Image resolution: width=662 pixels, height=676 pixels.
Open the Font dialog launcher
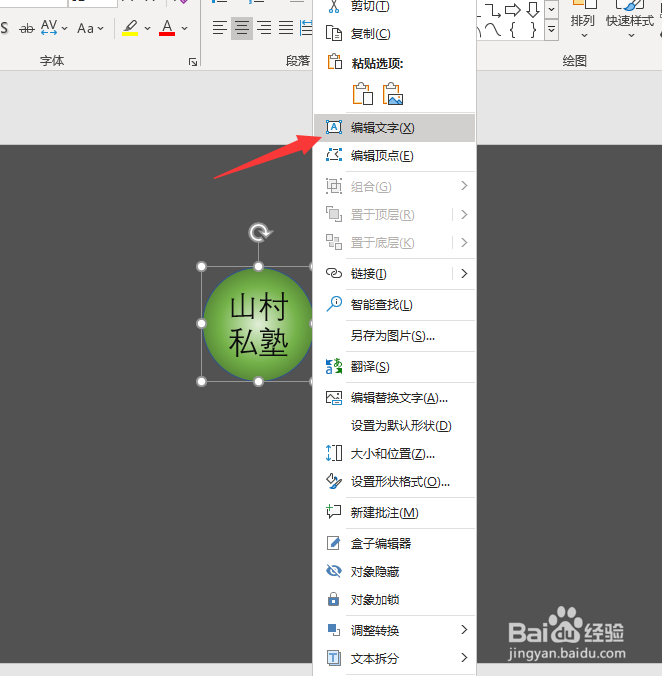pyautogui.click(x=193, y=62)
